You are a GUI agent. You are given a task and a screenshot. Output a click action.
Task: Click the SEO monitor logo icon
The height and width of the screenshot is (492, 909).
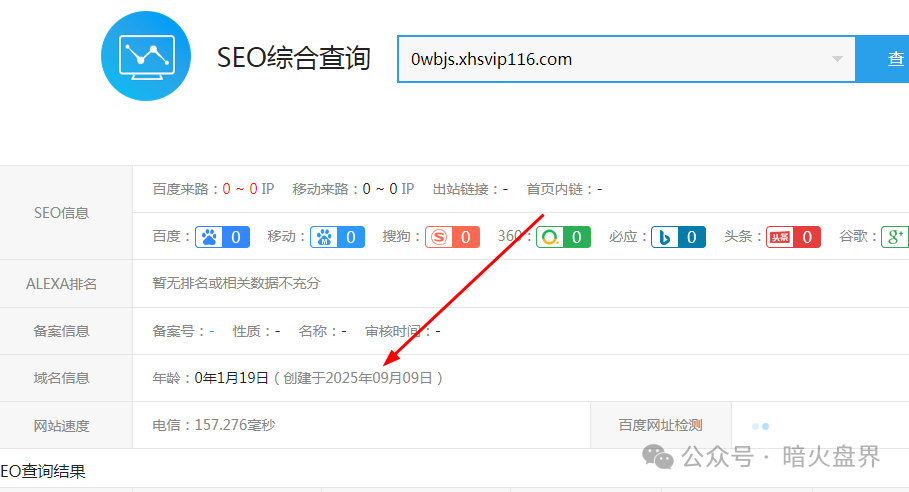[x=146, y=56]
